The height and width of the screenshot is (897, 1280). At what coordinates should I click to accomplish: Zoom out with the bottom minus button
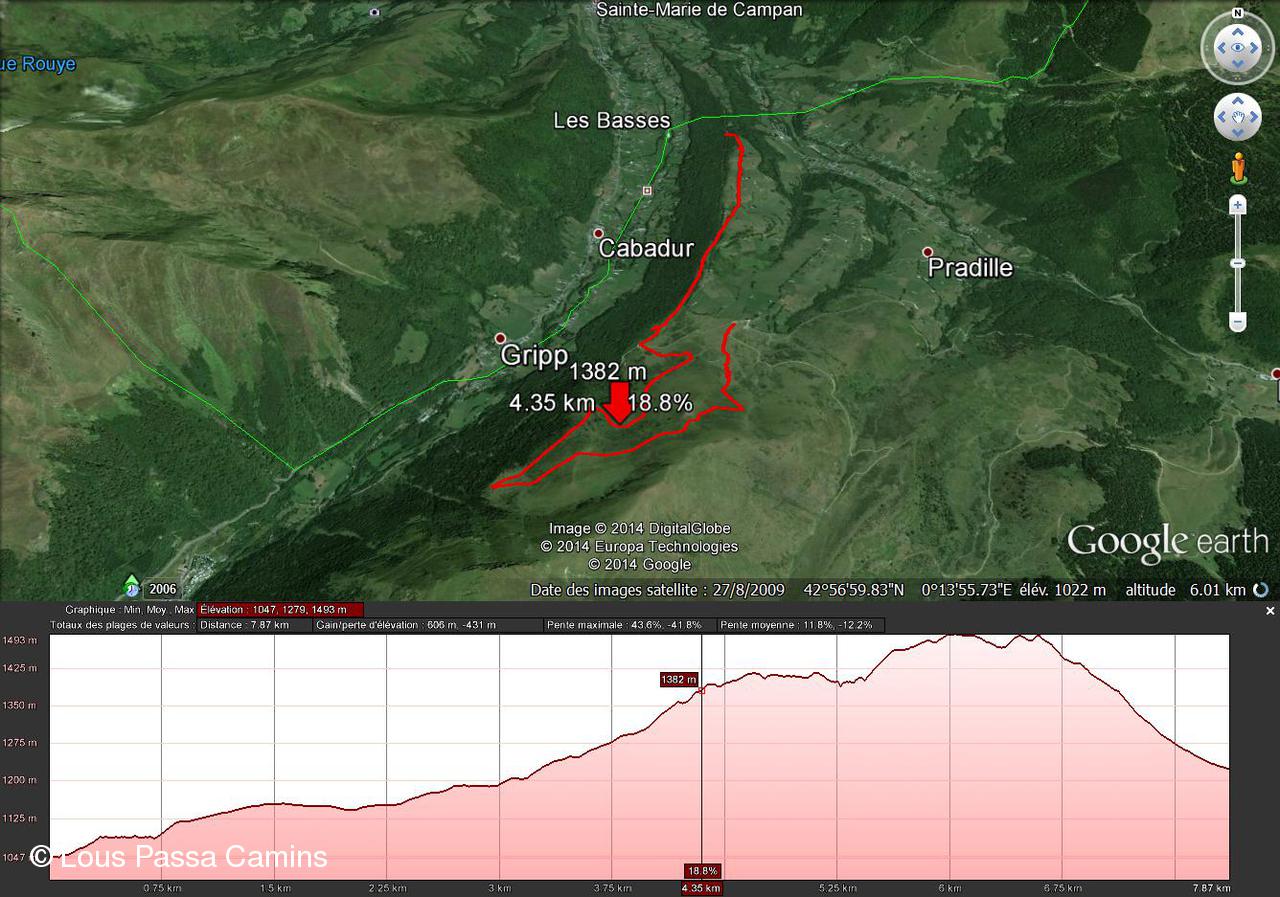tap(1238, 322)
